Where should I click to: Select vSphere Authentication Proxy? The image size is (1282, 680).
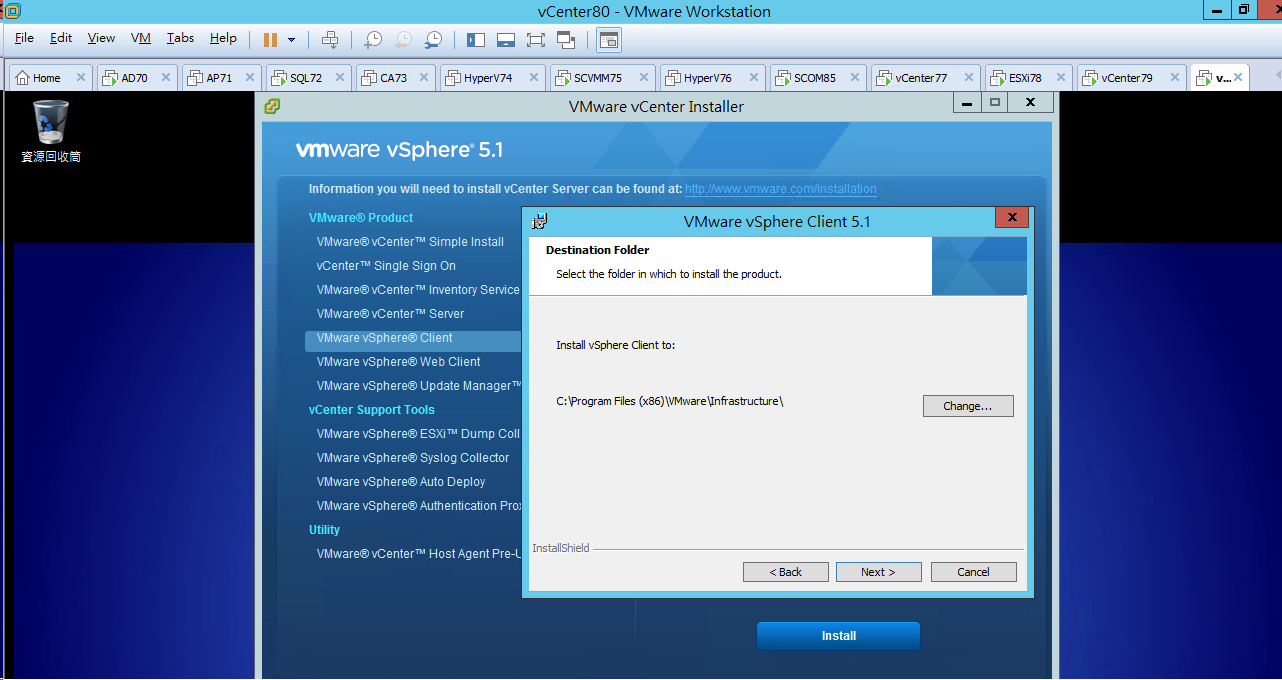418,506
